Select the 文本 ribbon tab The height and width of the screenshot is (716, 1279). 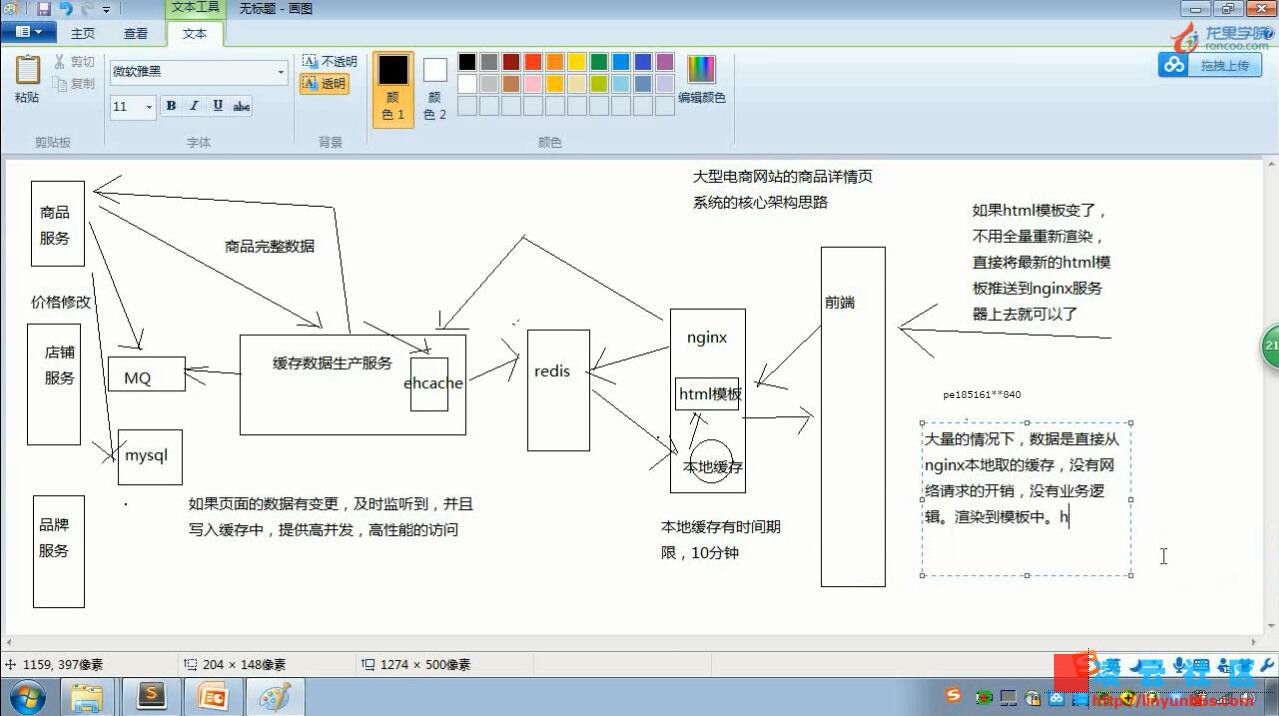click(x=195, y=33)
